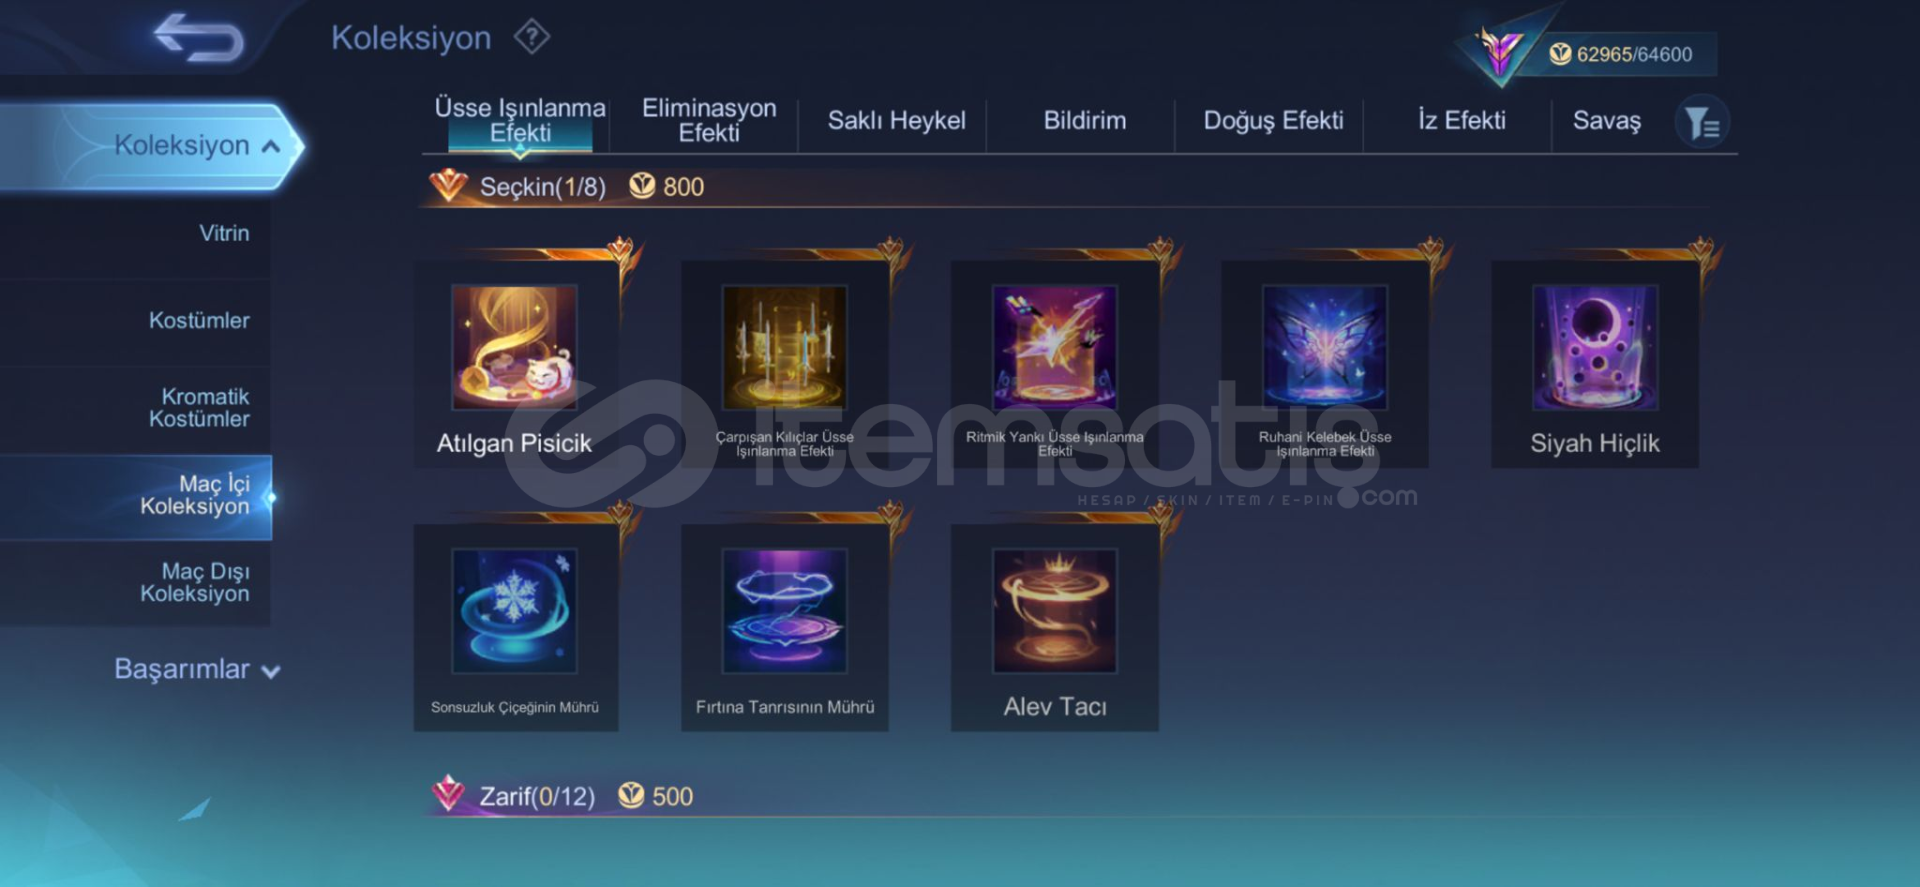This screenshot has height=887, width=1920.
Task: Choose Fırtına Tanrısının Mührü effect icon
Action: 785,610
